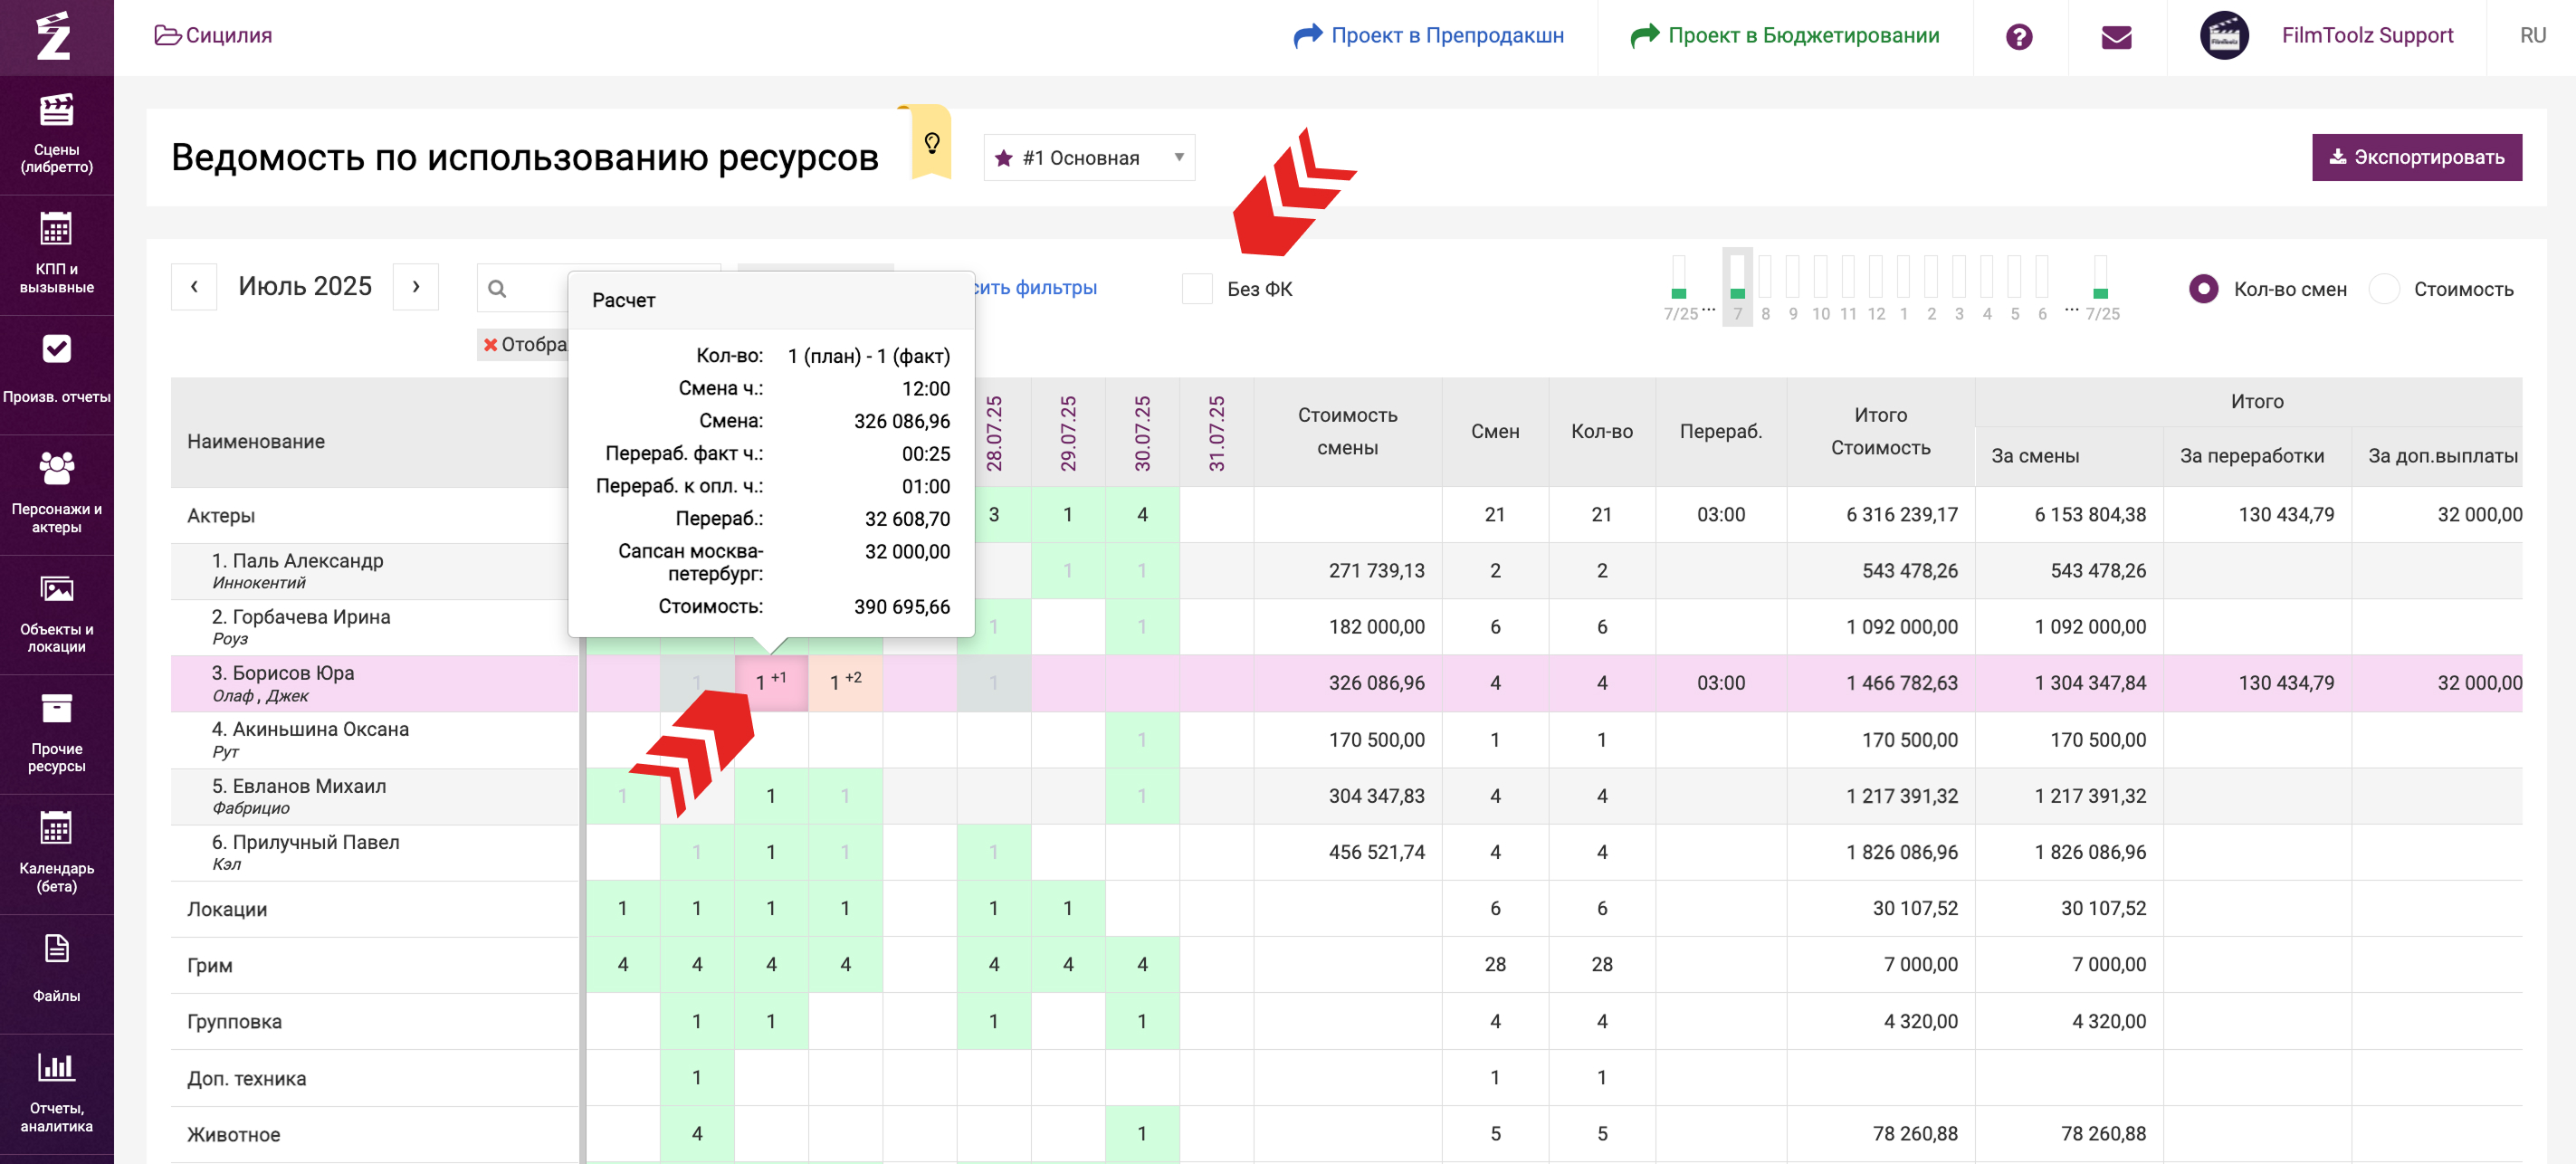The image size is (2576, 1164).
Task: Click the lightbulb hint bookmark
Action: [931, 143]
